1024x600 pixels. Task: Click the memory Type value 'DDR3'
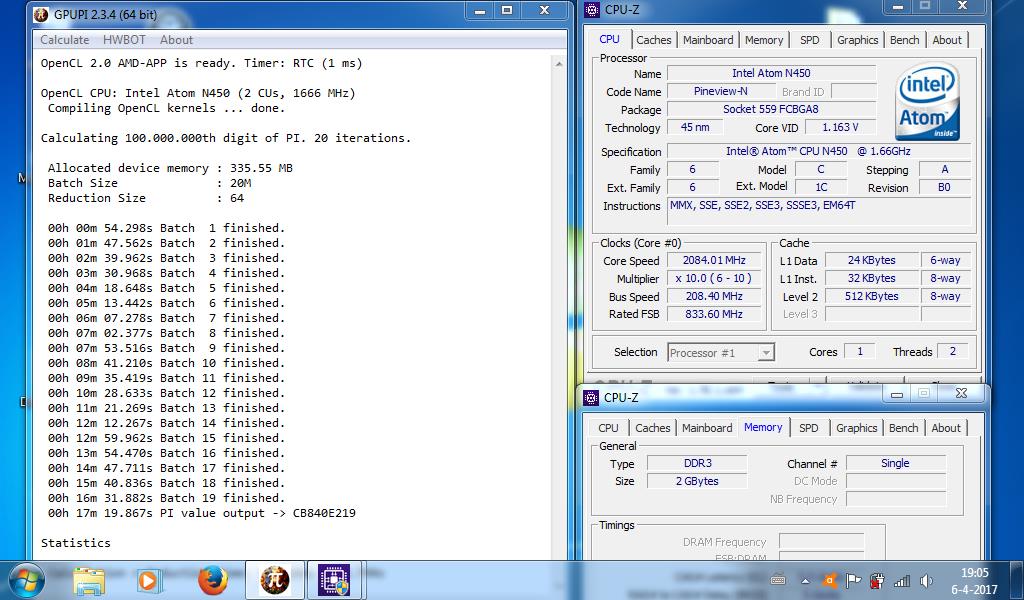tap(697, 463)
